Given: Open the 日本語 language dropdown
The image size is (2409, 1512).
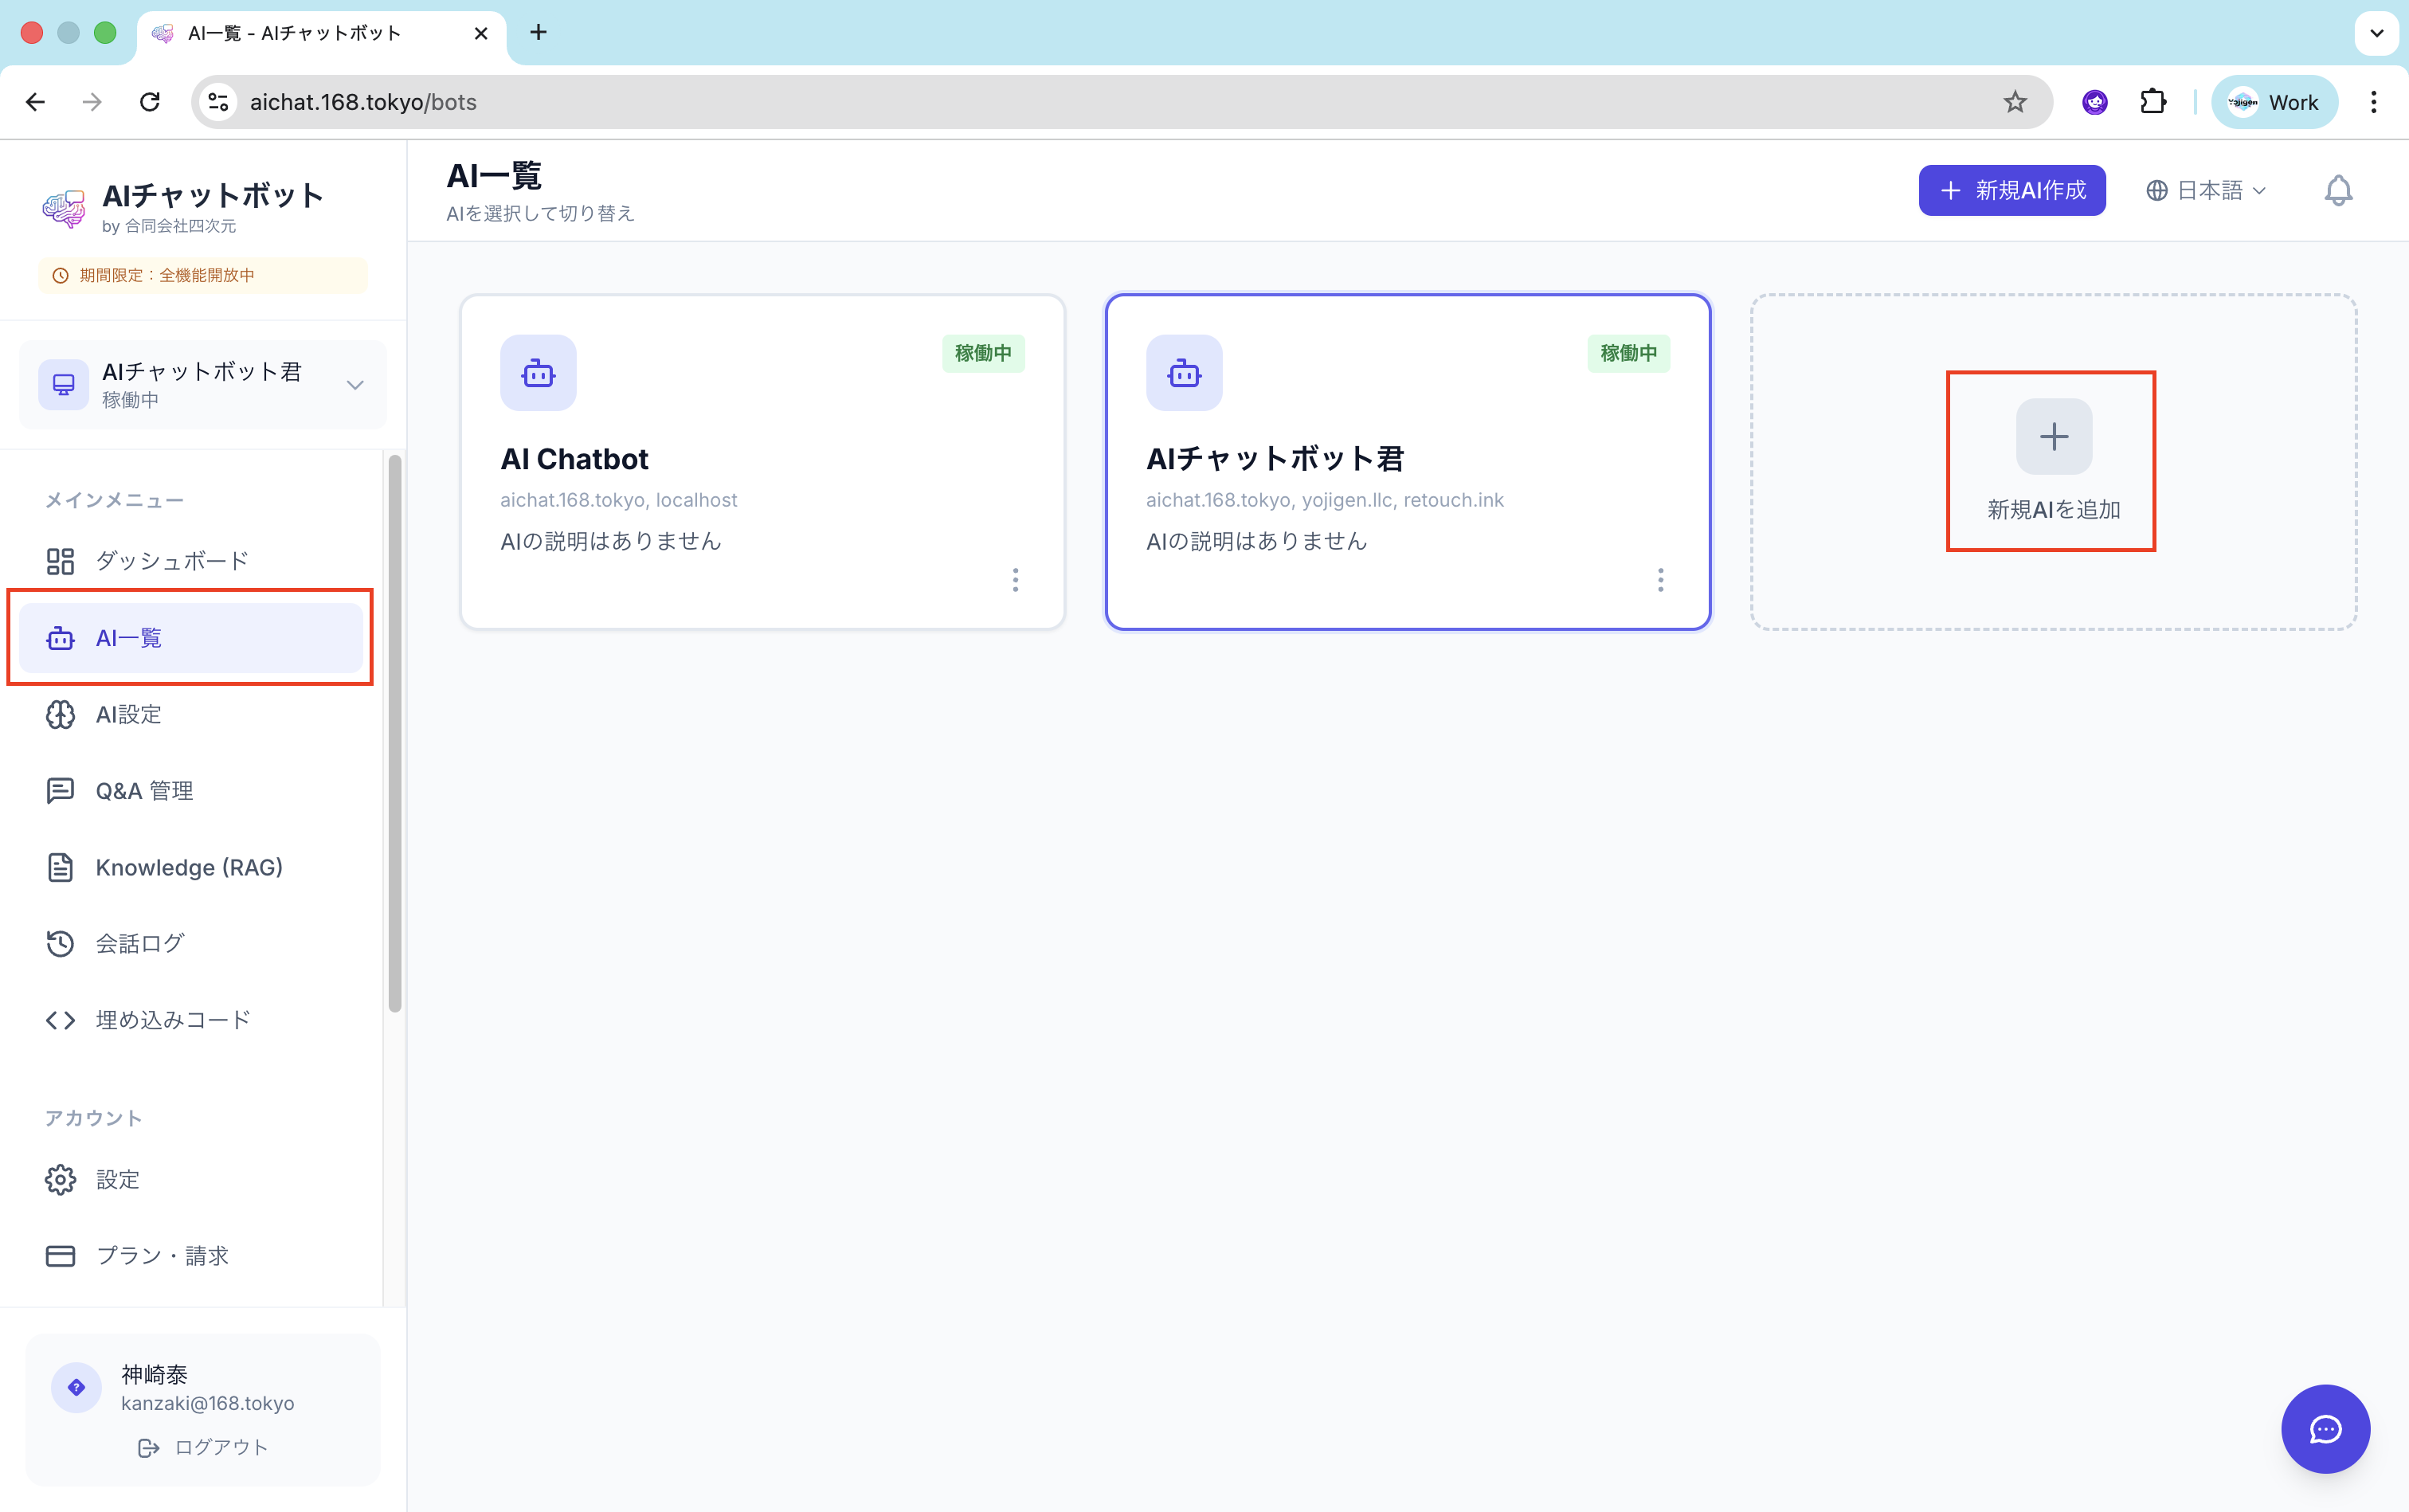Looking at the screenshot, I should [x=2206, y=190].
